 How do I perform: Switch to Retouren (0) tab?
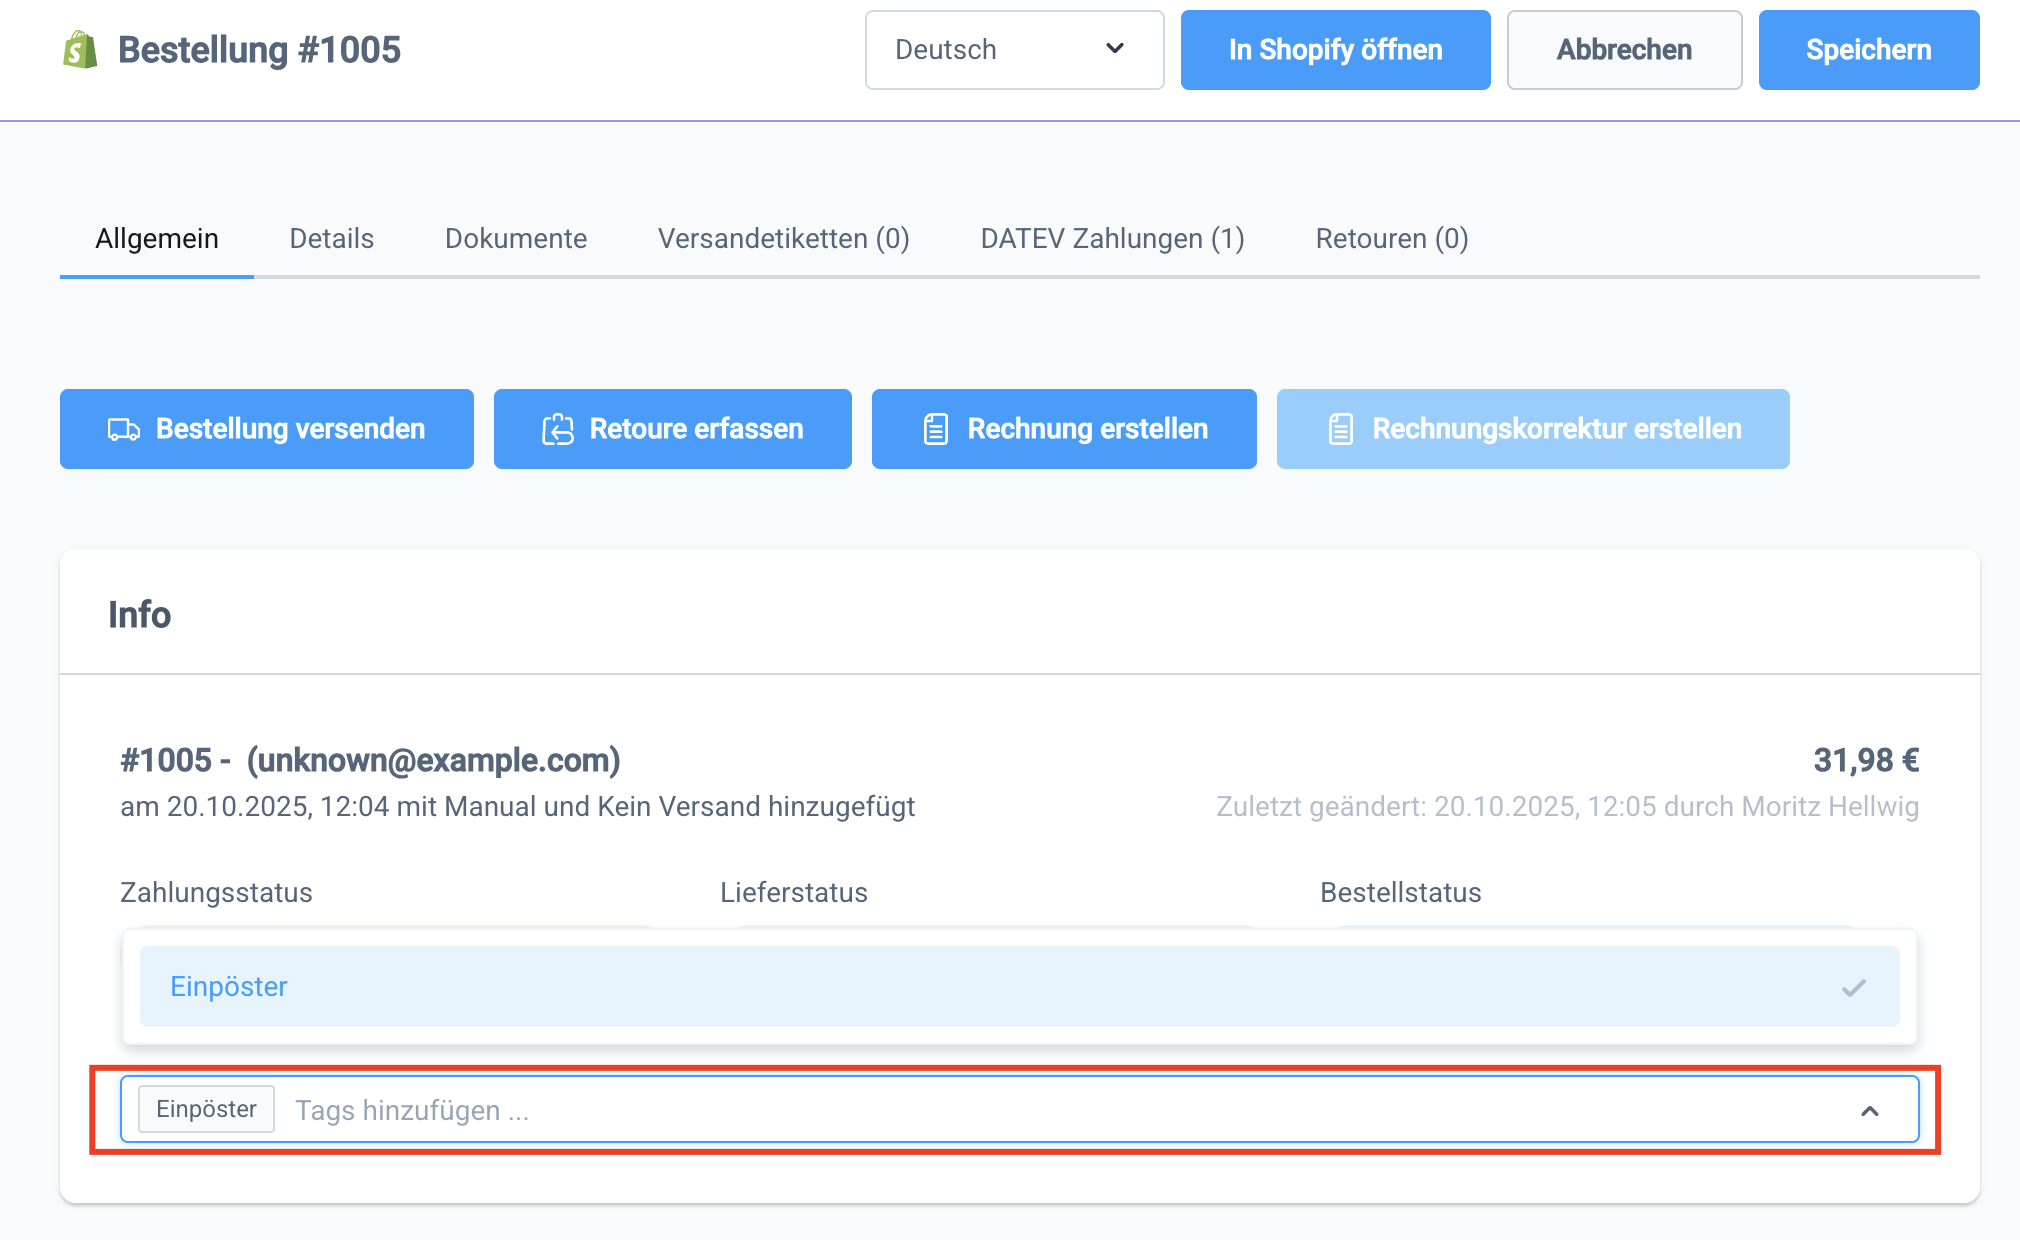coord(1391,239)
